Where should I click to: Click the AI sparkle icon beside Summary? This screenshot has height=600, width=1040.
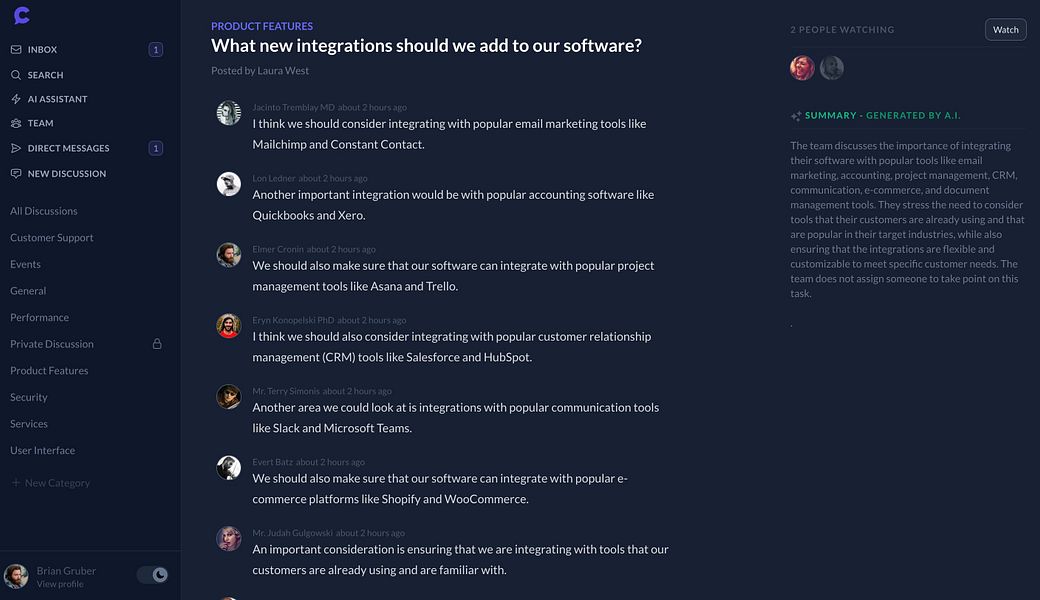(x=796, y=116)
